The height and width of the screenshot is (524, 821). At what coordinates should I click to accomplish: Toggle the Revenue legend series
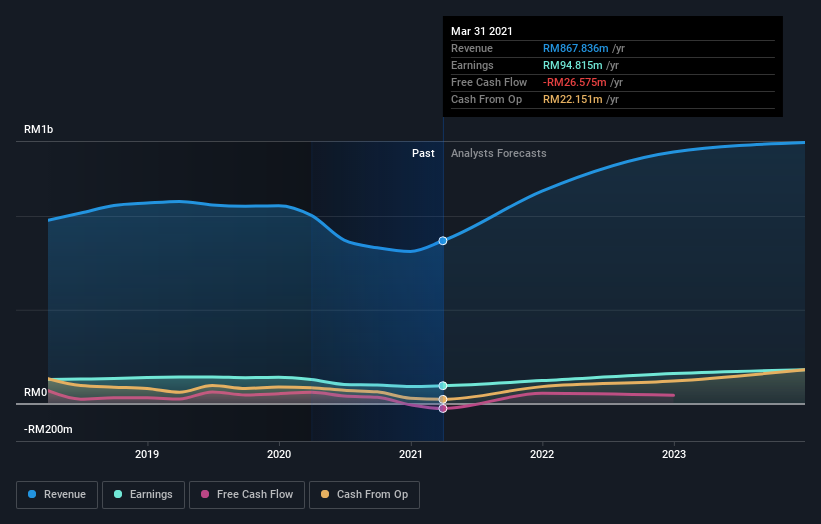pyautogui.click(x=57, y=495)
